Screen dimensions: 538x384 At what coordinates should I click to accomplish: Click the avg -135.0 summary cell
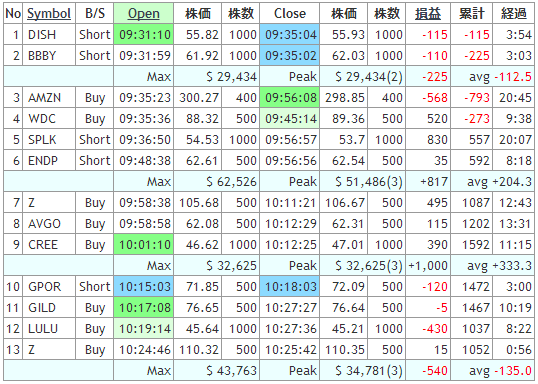tap(493, 371)
